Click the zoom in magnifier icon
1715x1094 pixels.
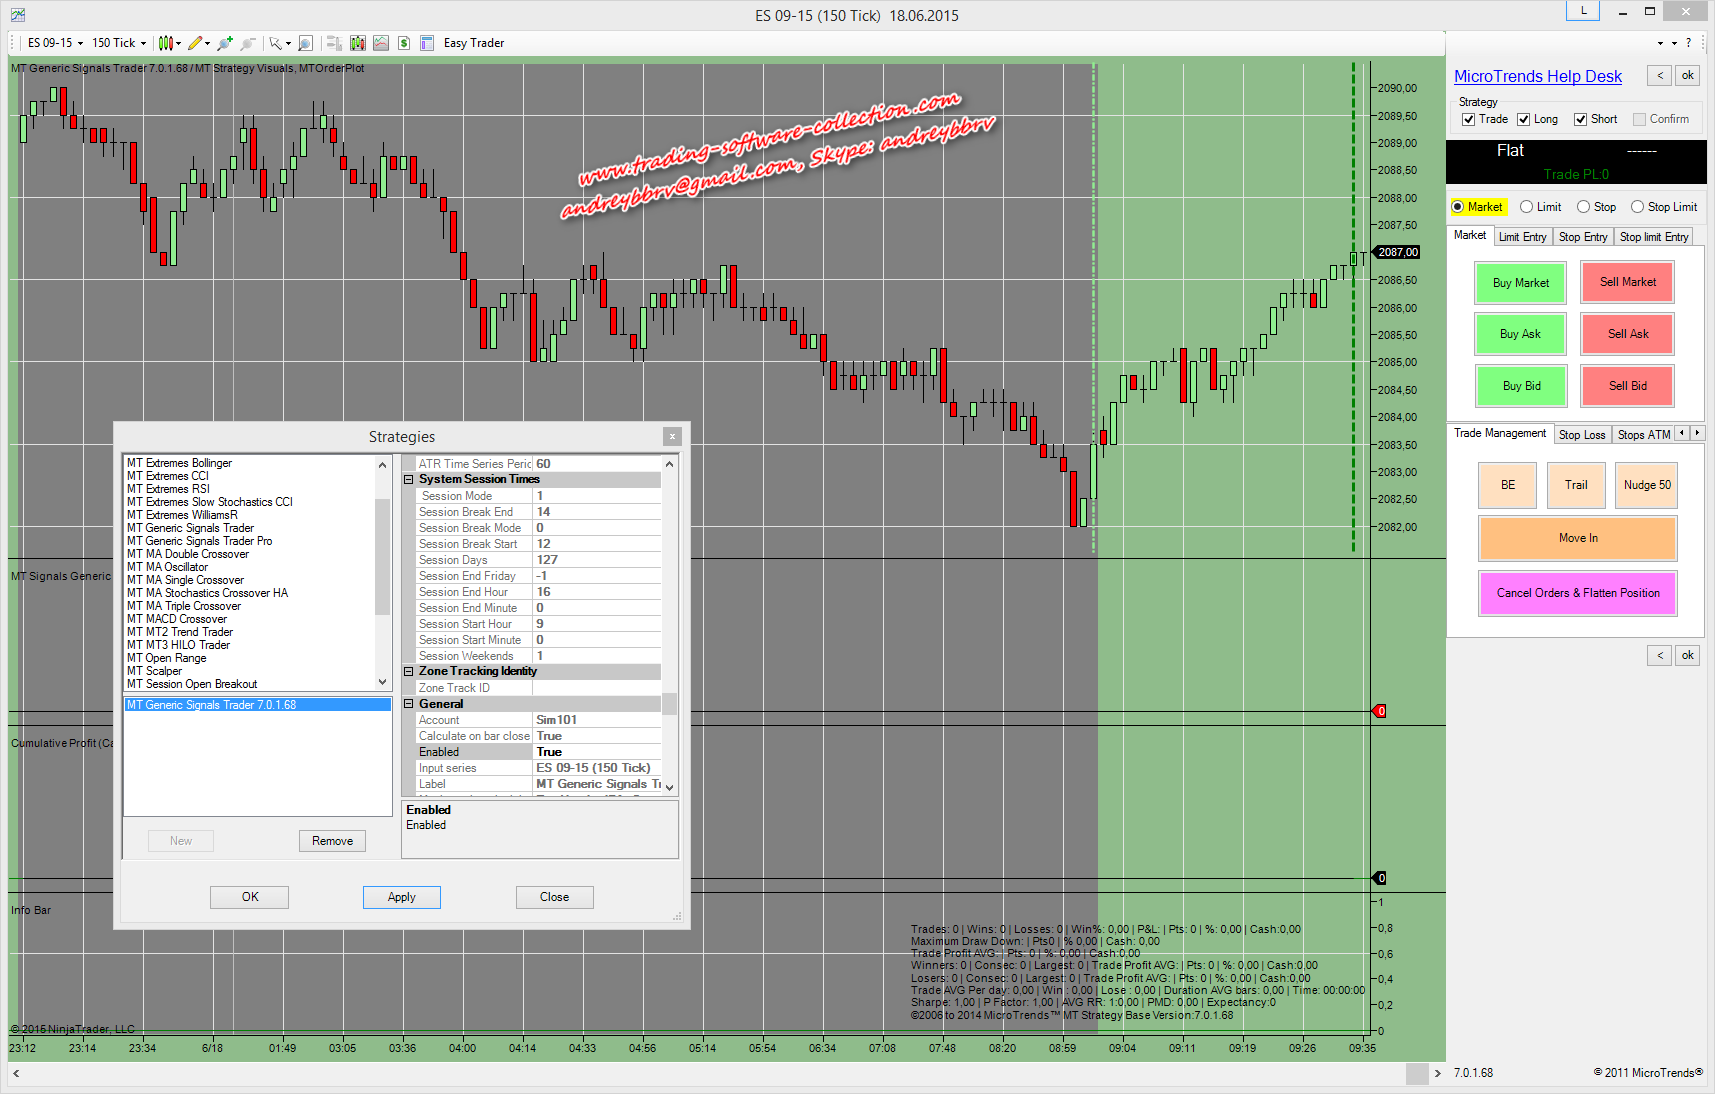tap(225, 43)
